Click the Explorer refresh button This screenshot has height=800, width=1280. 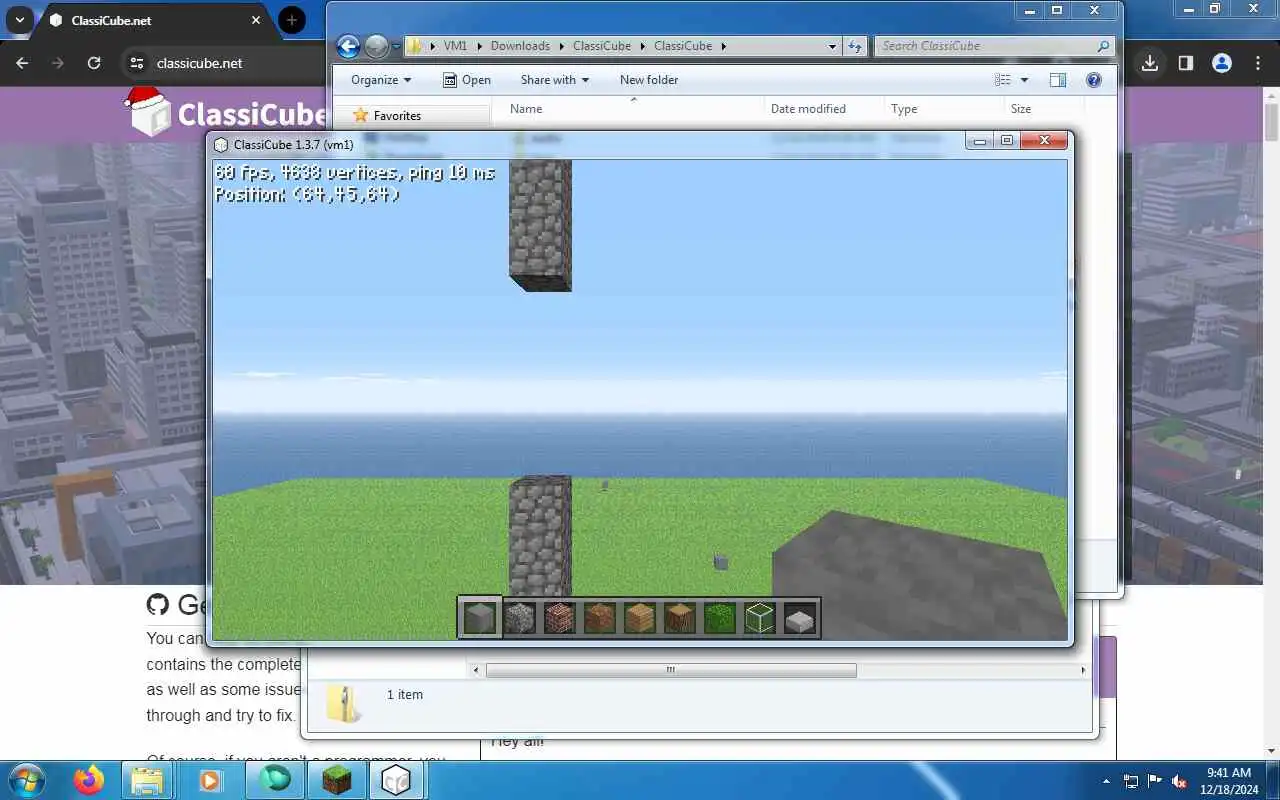point(855,46)
